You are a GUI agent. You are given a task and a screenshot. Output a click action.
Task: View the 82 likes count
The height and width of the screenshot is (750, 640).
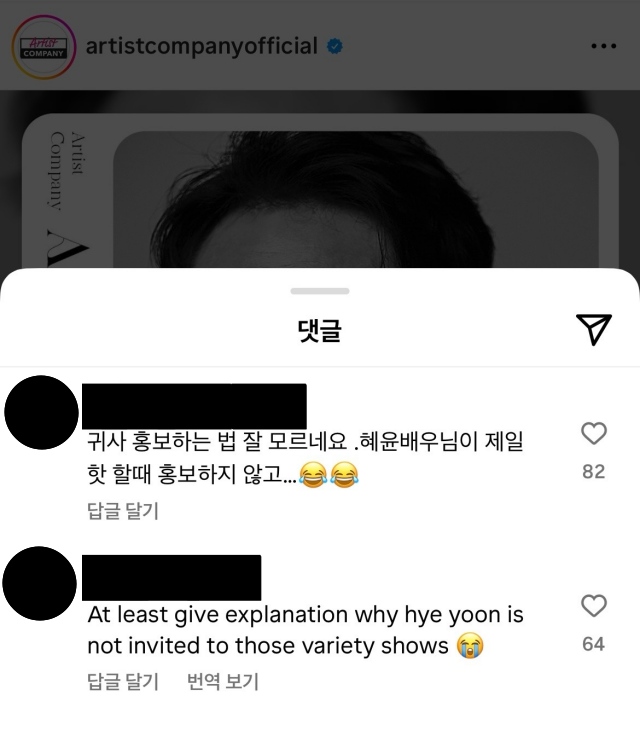[x=594, y=472]
